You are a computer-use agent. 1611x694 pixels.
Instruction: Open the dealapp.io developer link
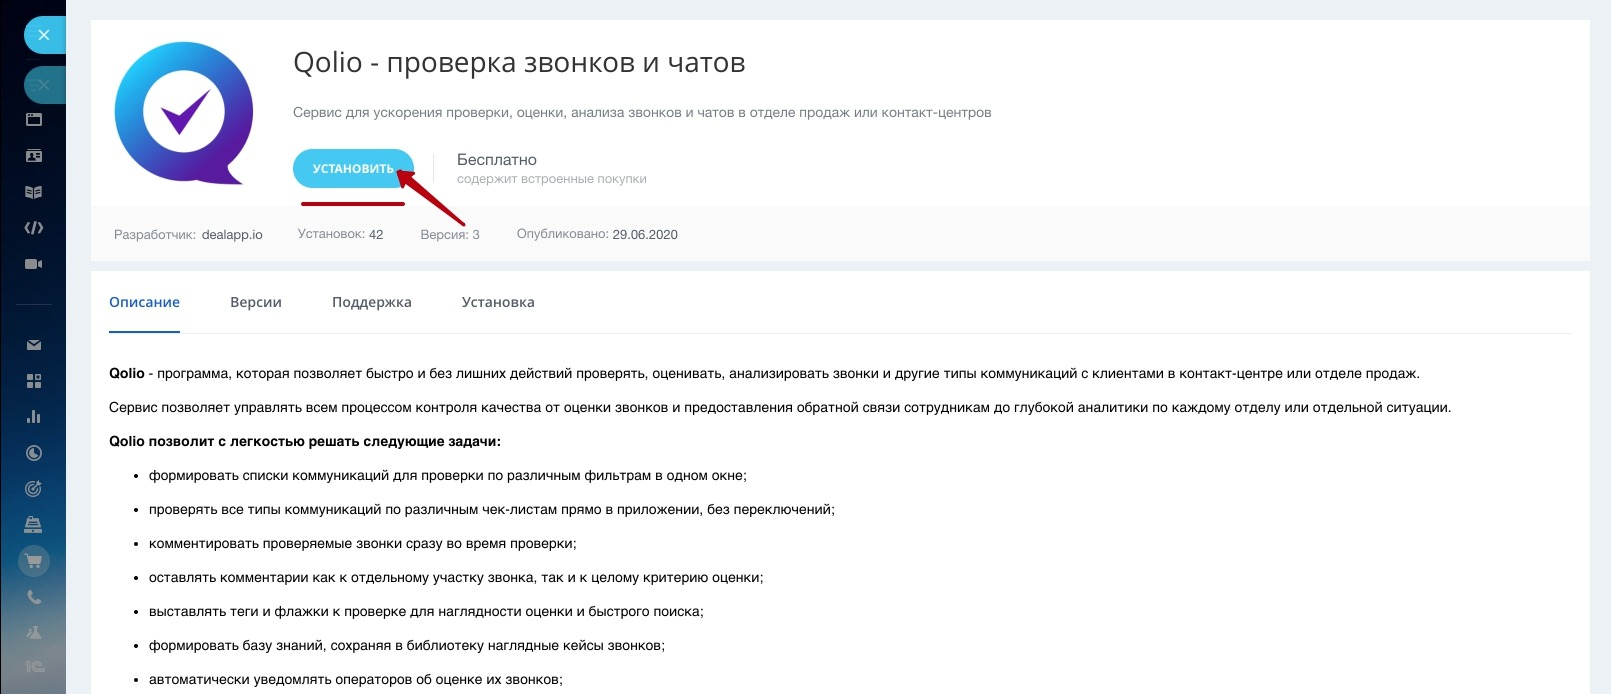point(232,235)
